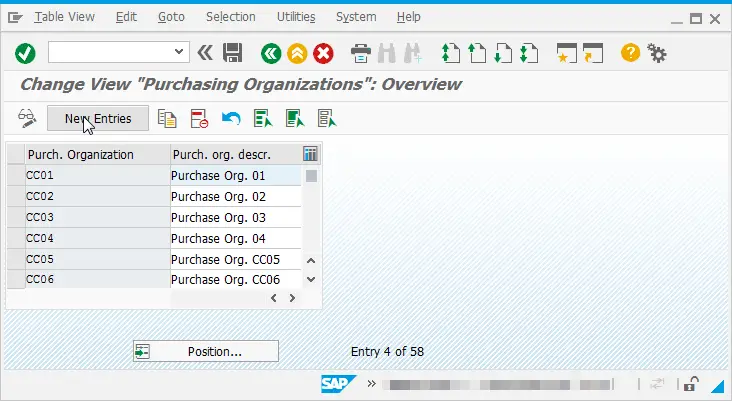This screenshot has height=401, width=732.
Task: Click the Copy As icon
Action: point(167,119)
